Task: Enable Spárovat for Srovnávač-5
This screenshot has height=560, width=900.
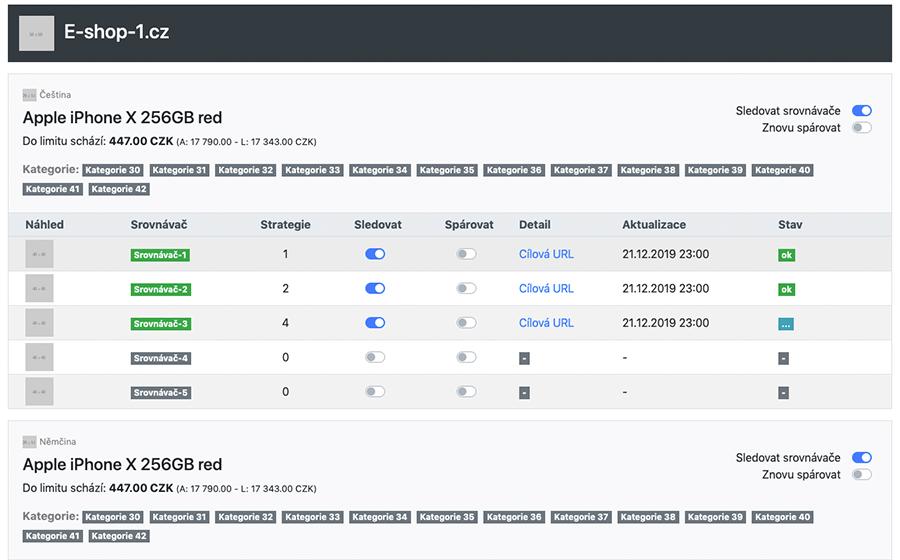Action: click(x=466, y=392)
